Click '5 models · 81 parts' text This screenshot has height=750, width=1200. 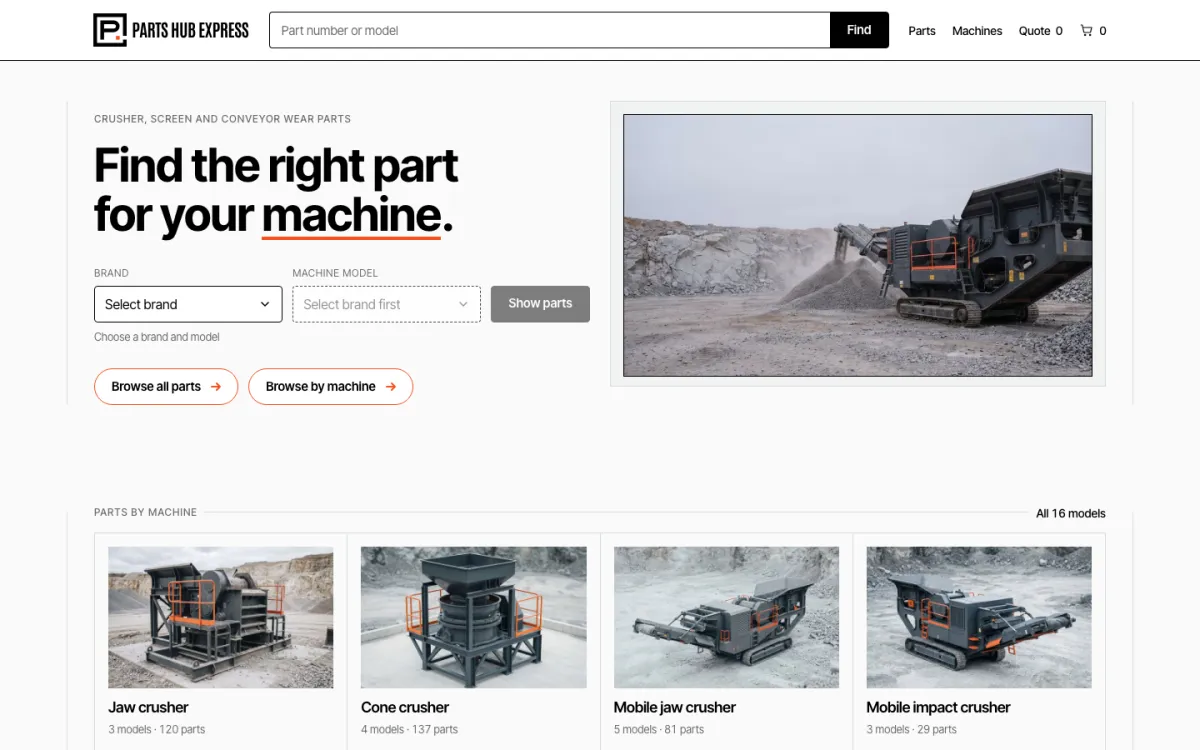(659, 730)
